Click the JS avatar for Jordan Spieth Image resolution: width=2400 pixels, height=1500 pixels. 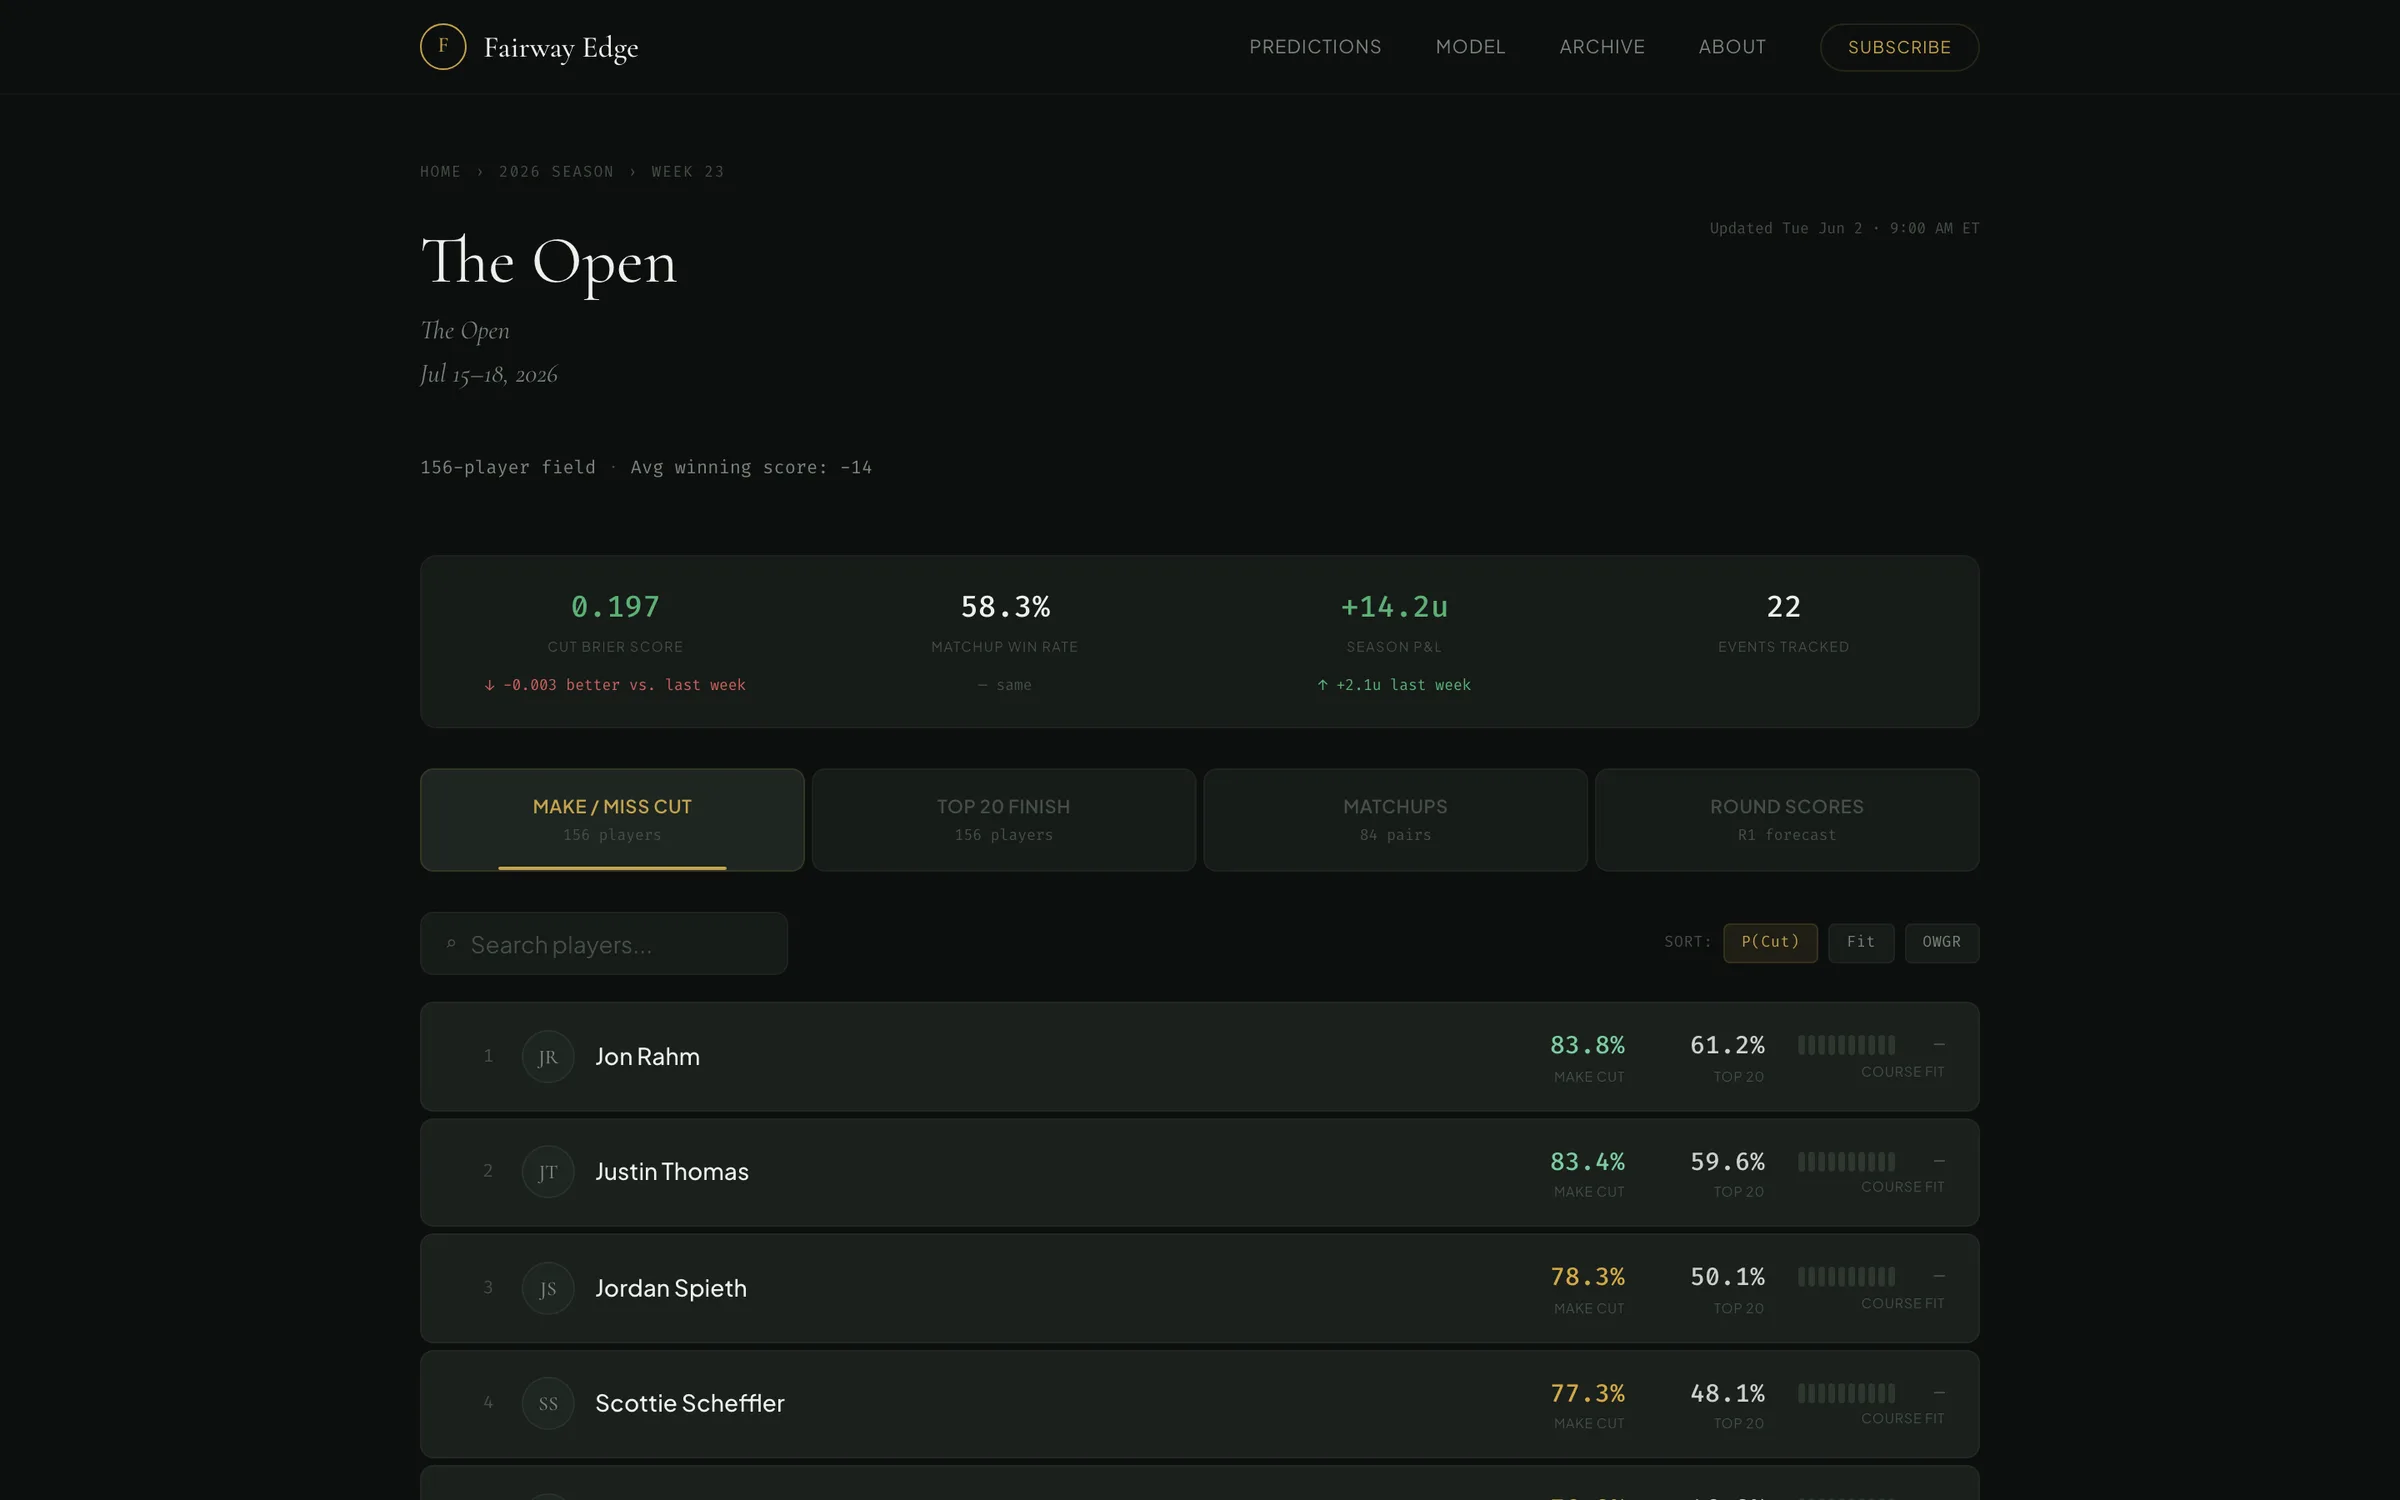pos(548,1288)
